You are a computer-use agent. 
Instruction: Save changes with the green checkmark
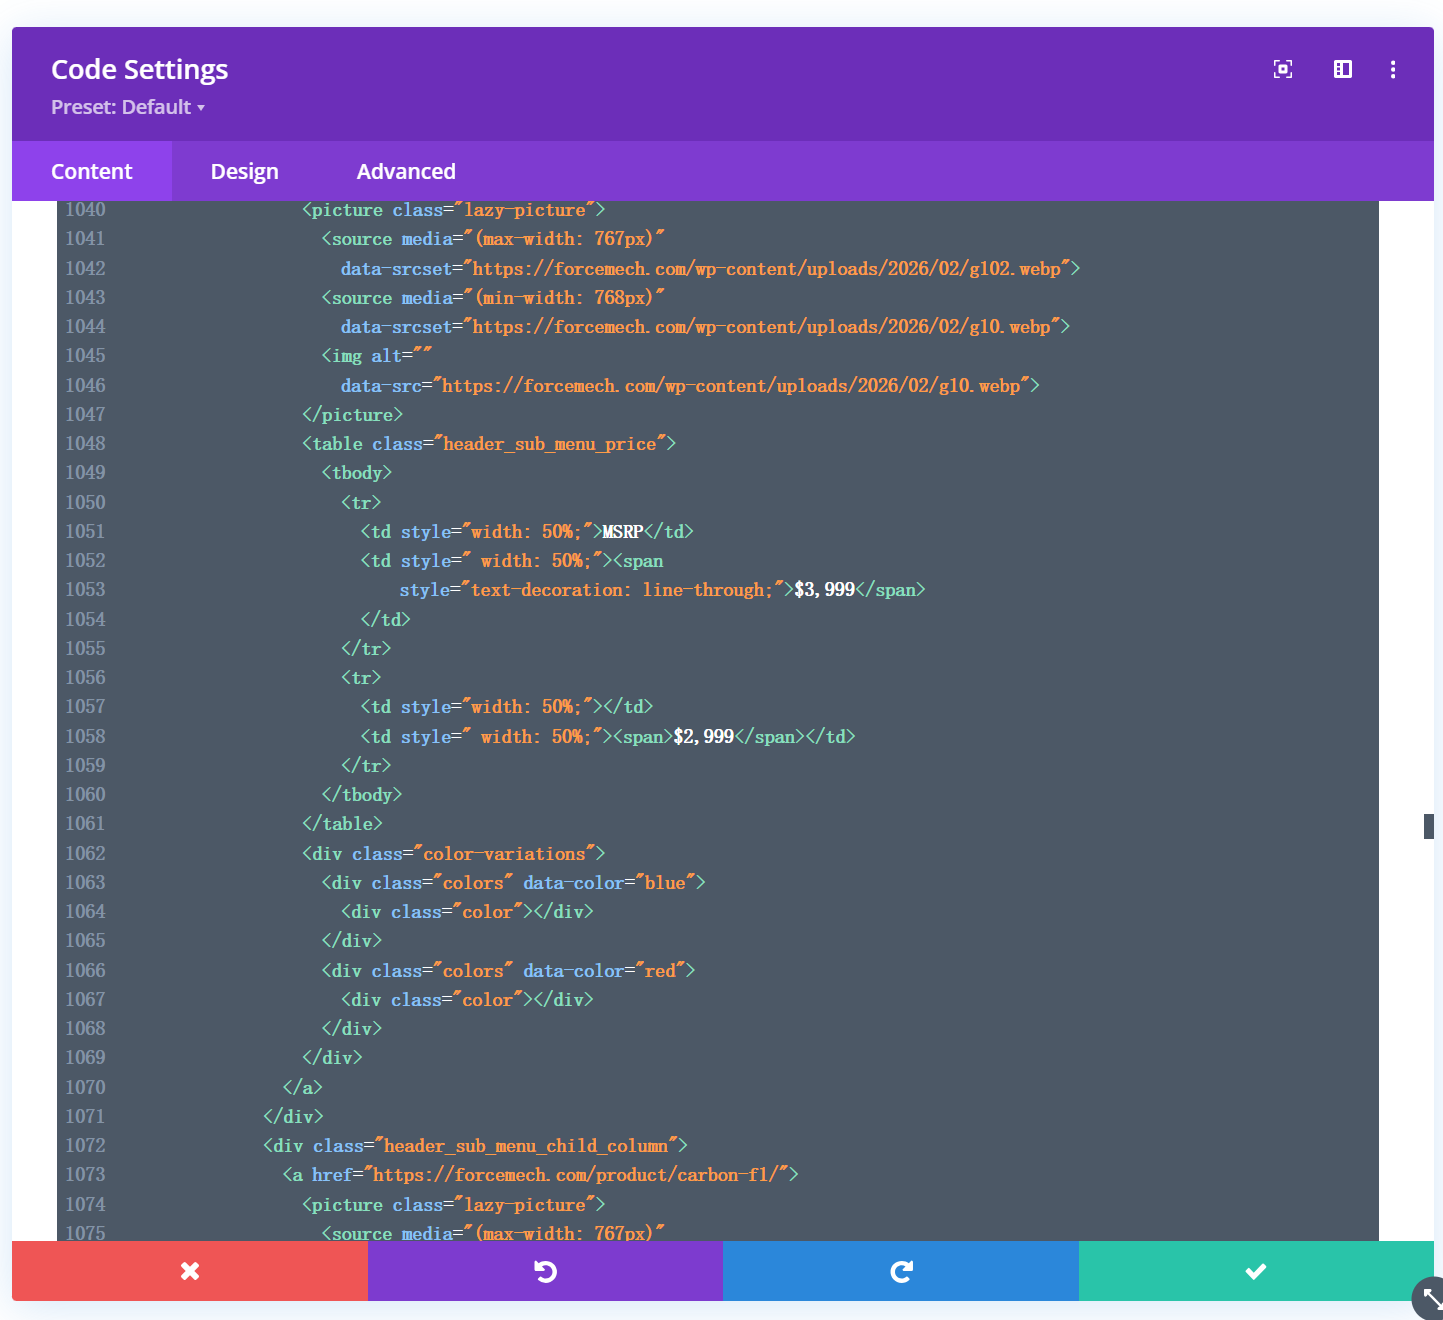1255,1271
